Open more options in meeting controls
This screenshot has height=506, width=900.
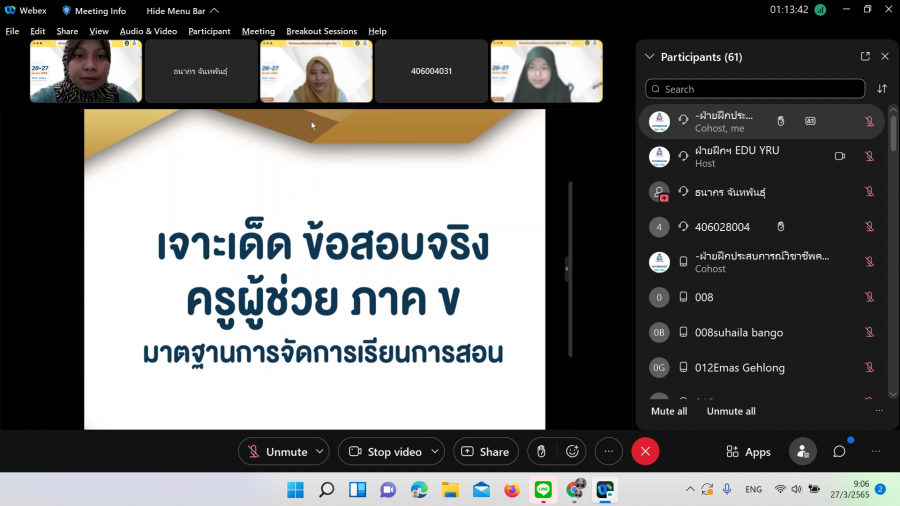(x=609, y=452)
